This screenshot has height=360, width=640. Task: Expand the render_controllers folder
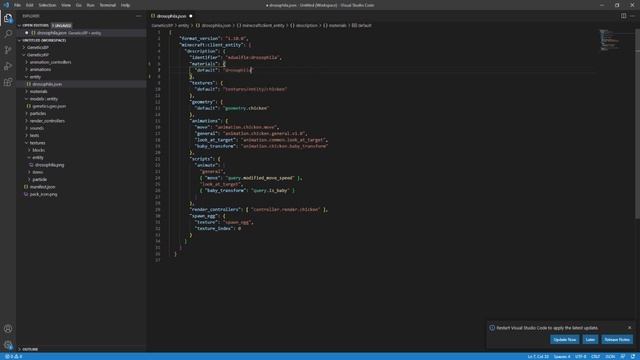(x=47, y=121)
